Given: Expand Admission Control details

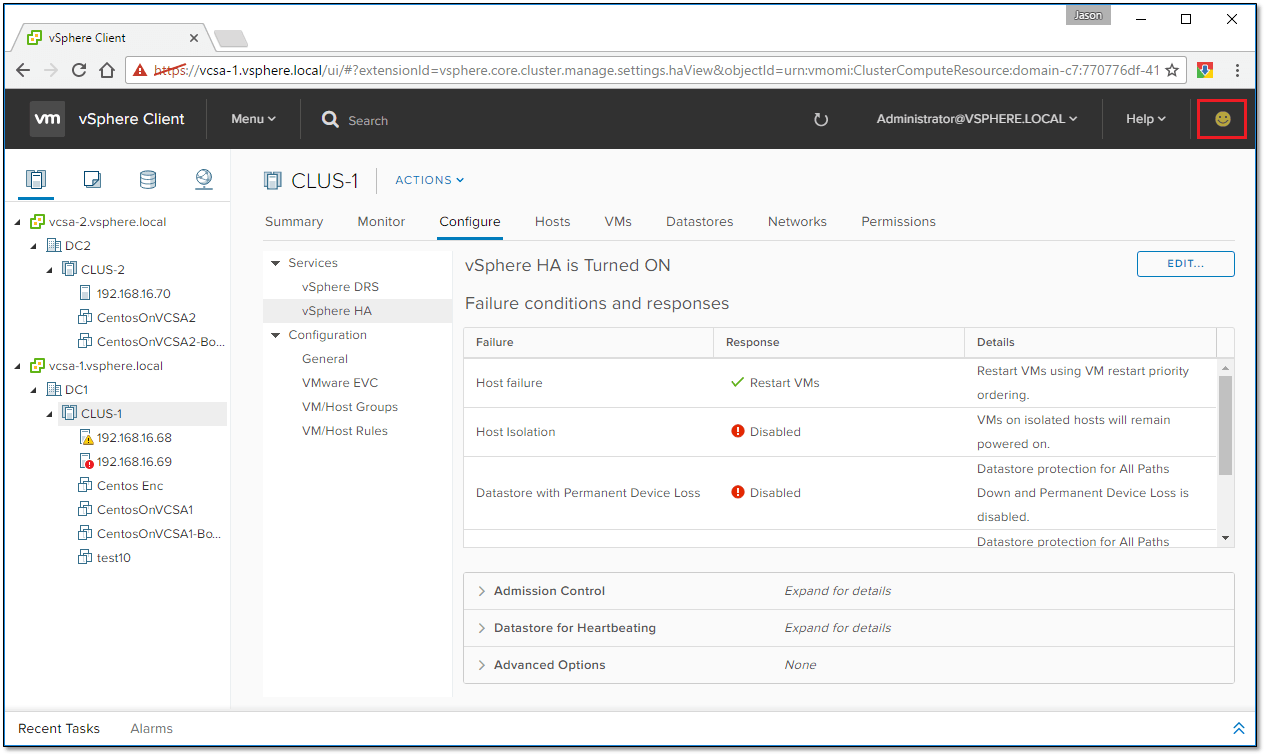Looking at the screenshot, I should [x=482, y=591].
